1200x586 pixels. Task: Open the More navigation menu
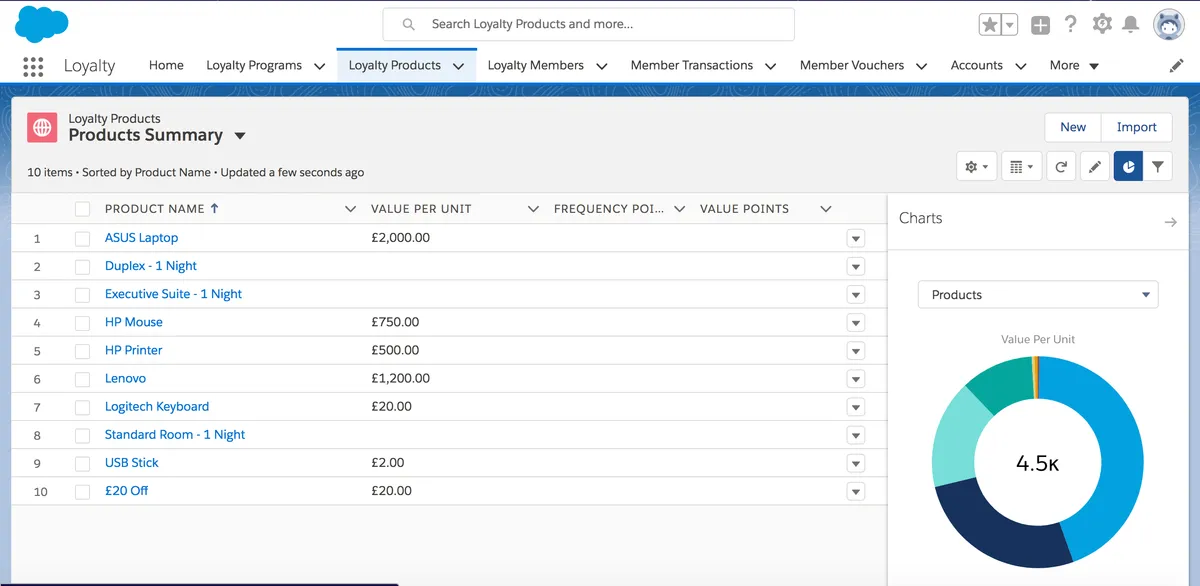pos(1074,65)
